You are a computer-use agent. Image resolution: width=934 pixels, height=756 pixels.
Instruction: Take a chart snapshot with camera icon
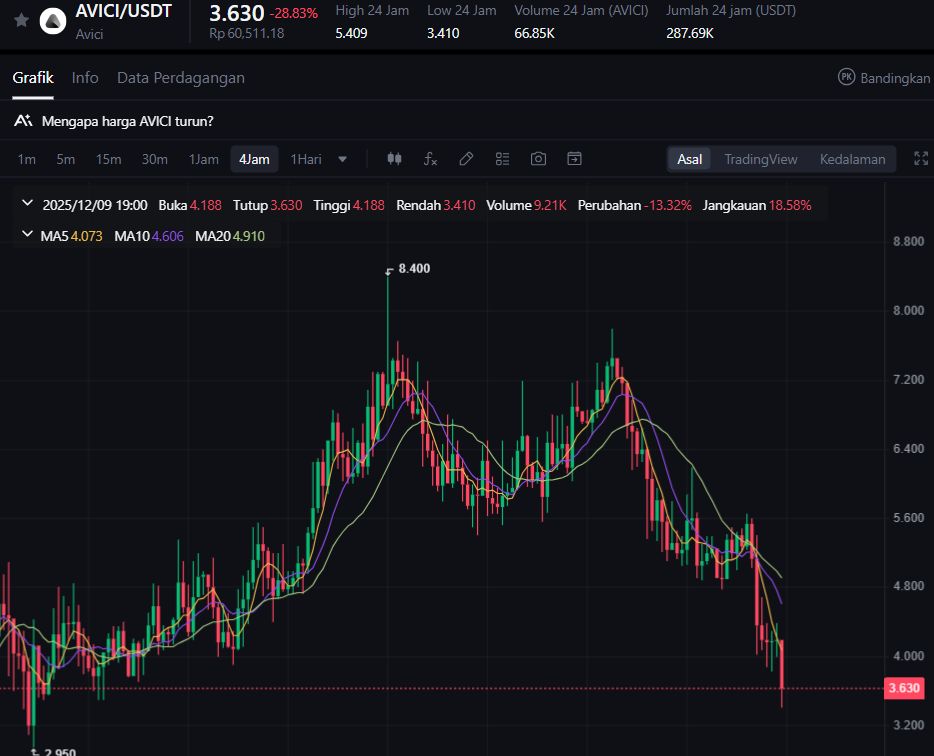(x=538, y=159)
